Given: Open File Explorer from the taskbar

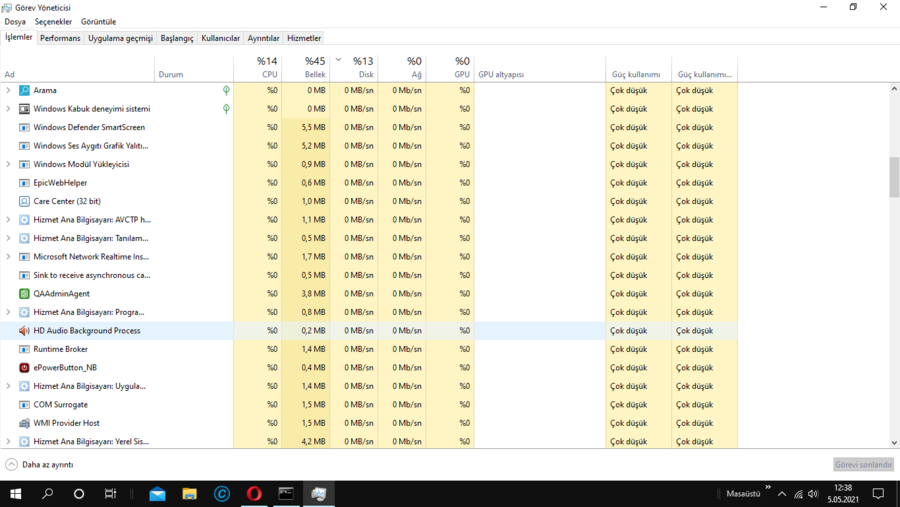Looking at the screenshot, I should pos(189,494).
